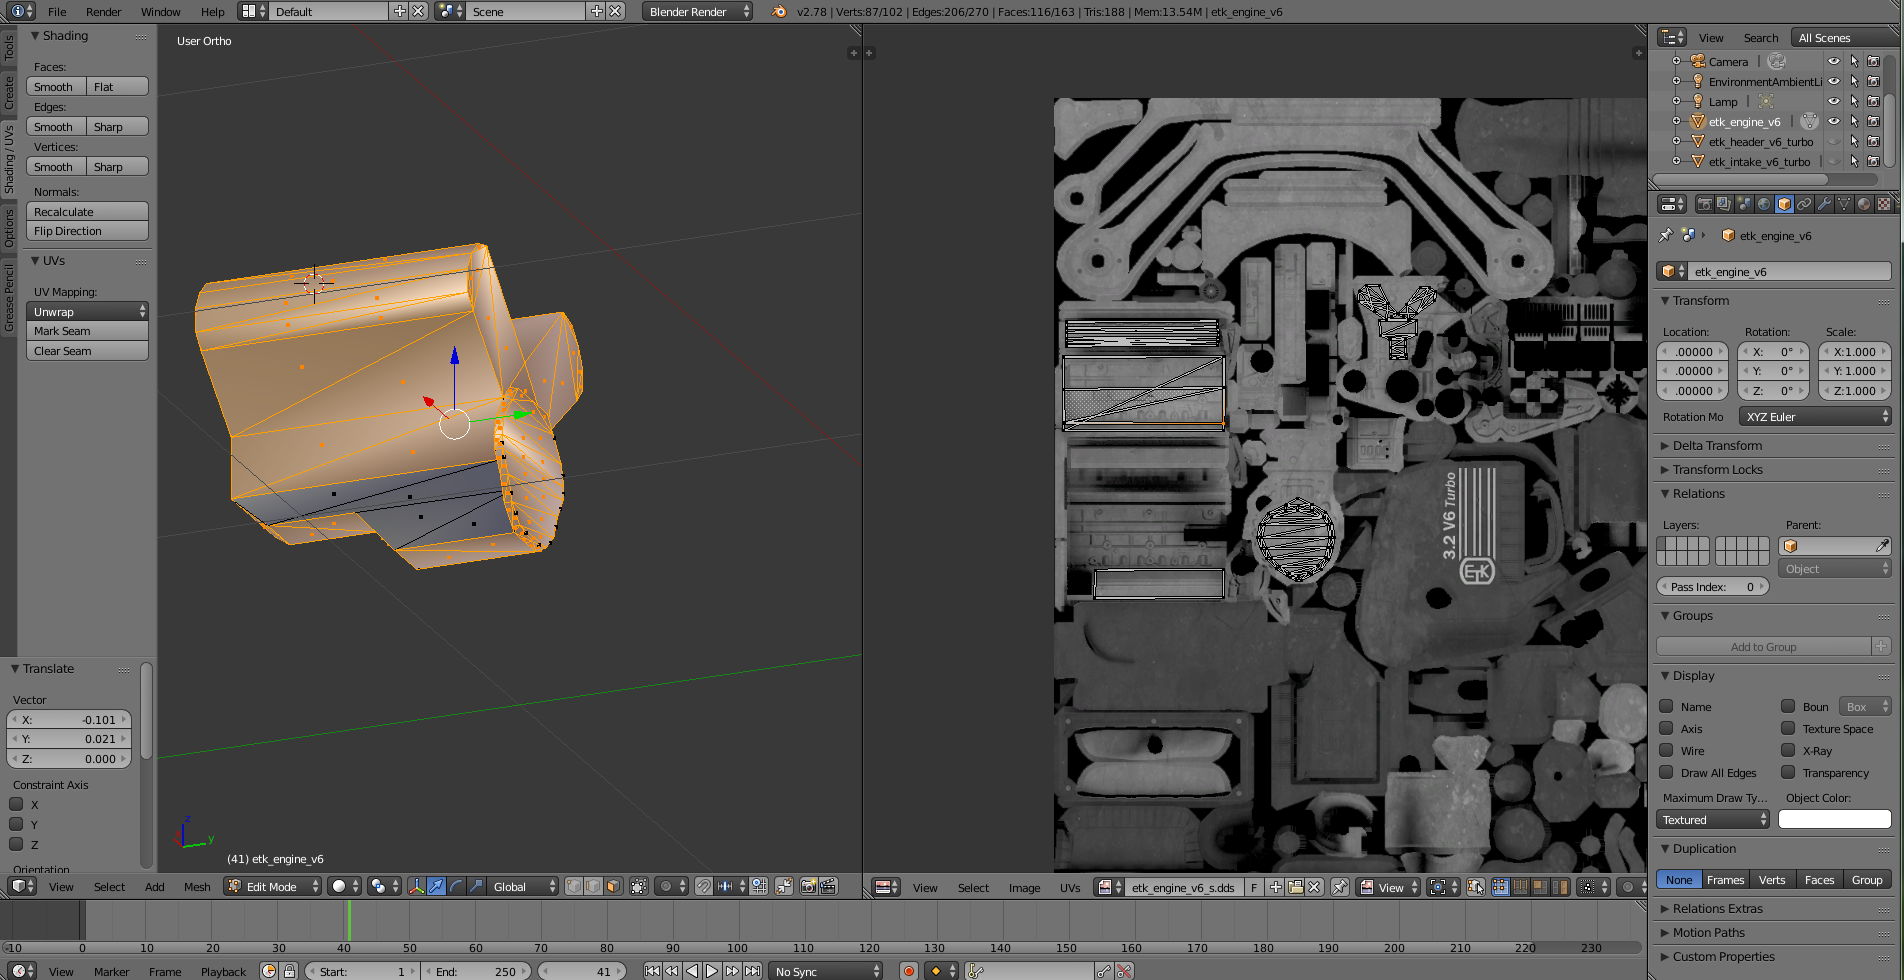
Task: Expand the Delta Transform panel
Action: pyautogui.click(x=1717, y=445)
